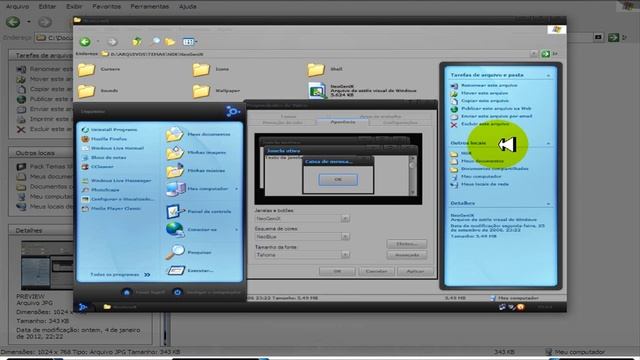Screen dimensions: 640x360
Task: Open Meus locais de rede in blue panel
Action: tap(480, 184)
